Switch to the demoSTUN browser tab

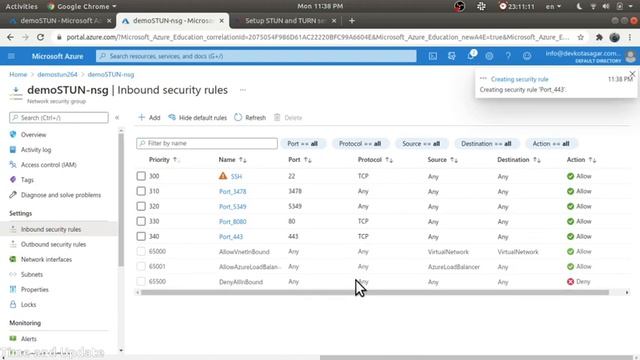60,20
